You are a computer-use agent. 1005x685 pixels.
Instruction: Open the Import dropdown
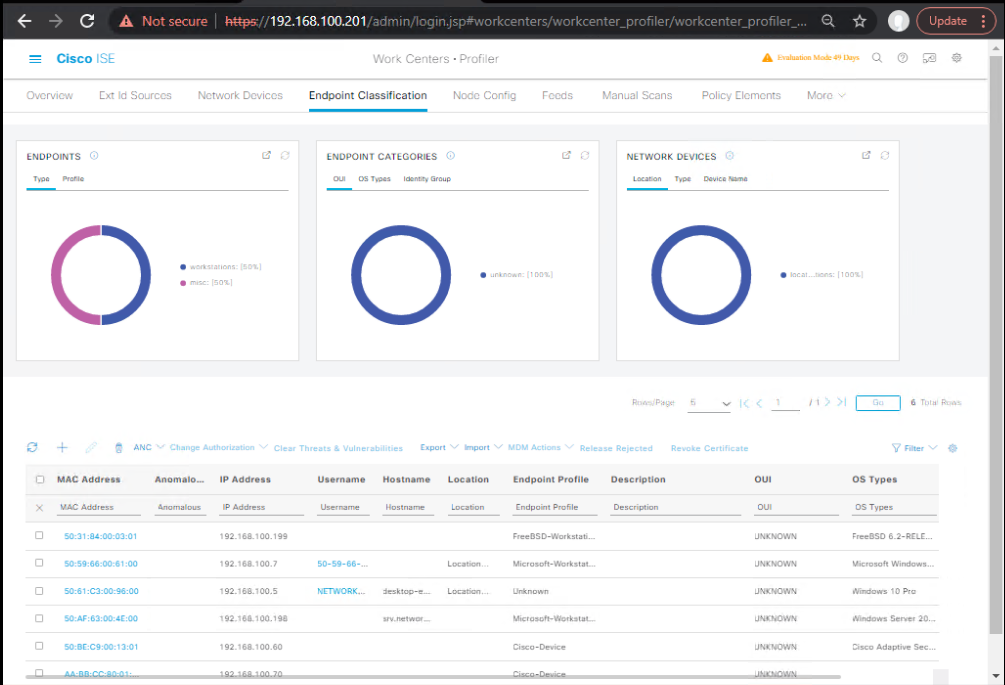[x=483, y=447]
